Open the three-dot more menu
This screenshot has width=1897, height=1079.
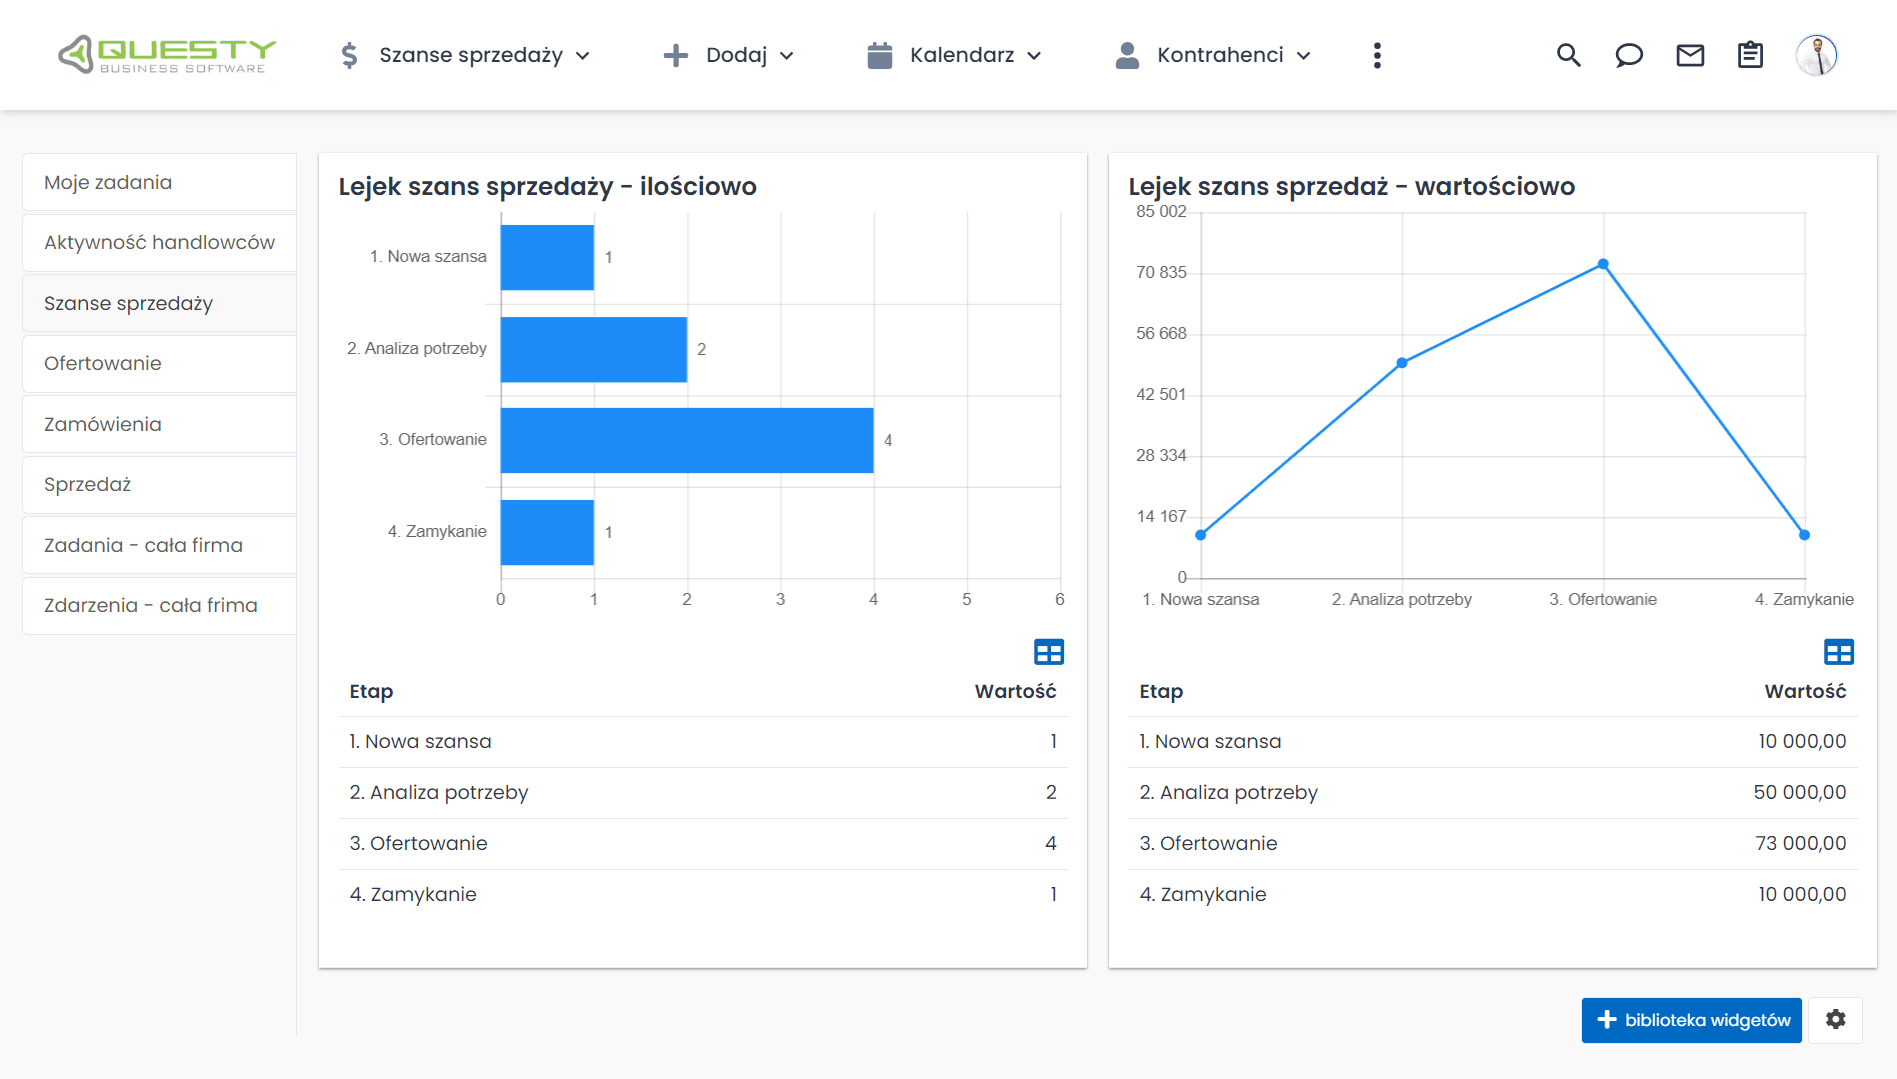[1377, 55]
